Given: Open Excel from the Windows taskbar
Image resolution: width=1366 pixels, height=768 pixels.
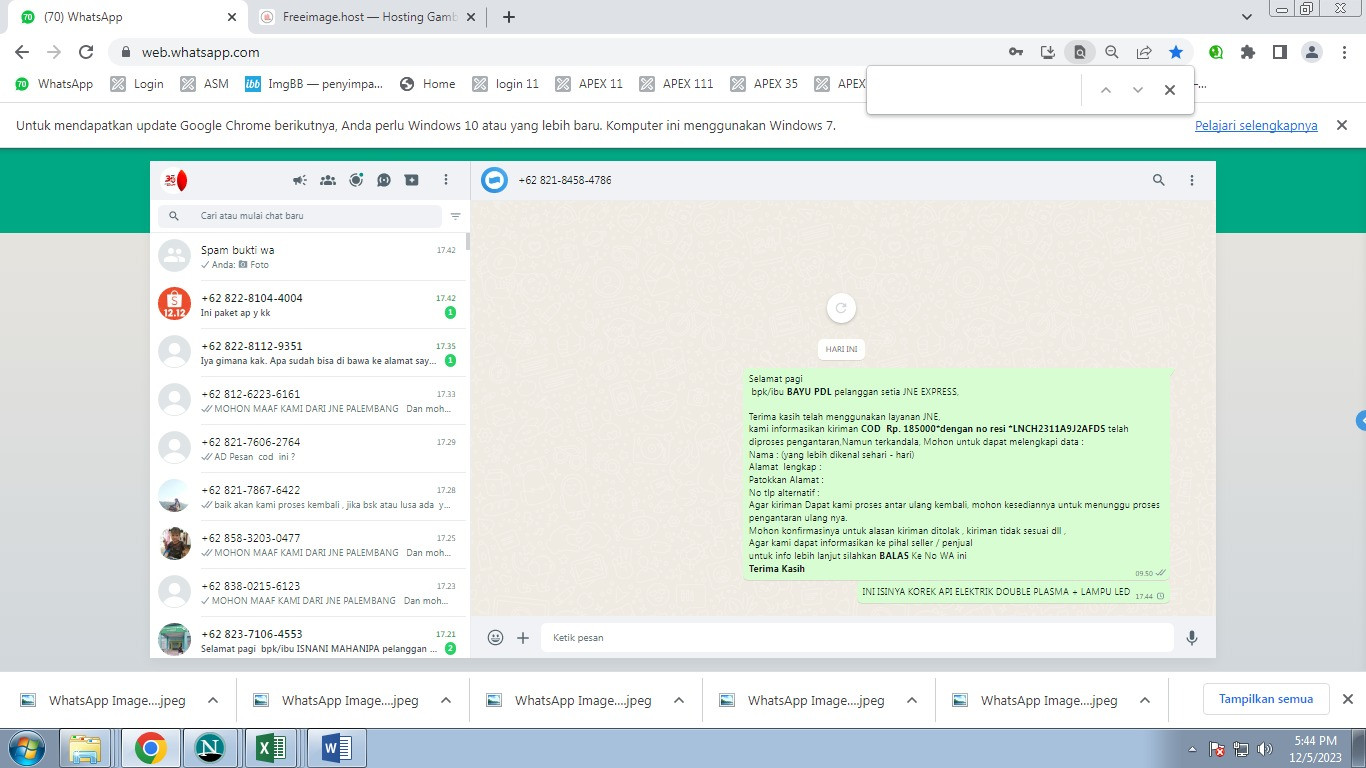Looking at the screenshot, I should coord(273,748).
